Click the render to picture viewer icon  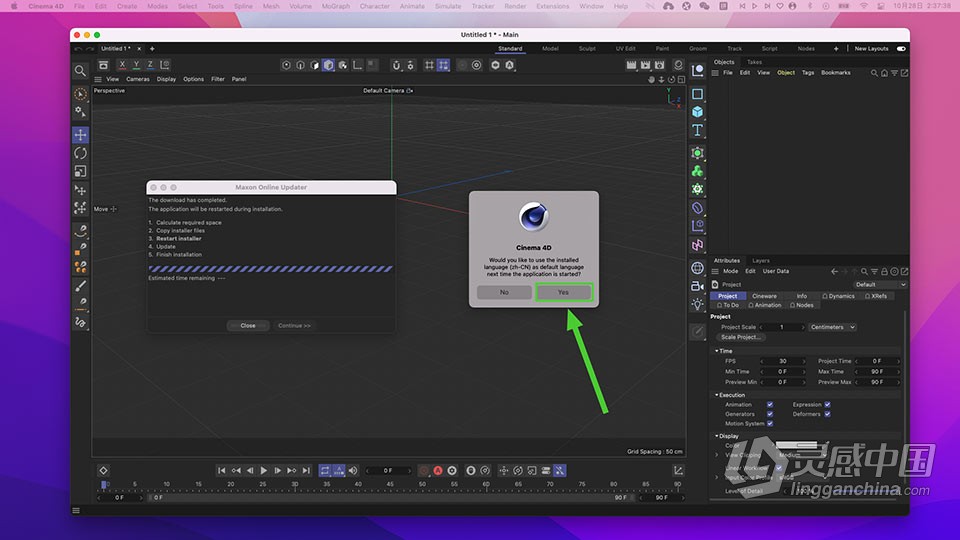pyautogui.click(x=645, y=65)
